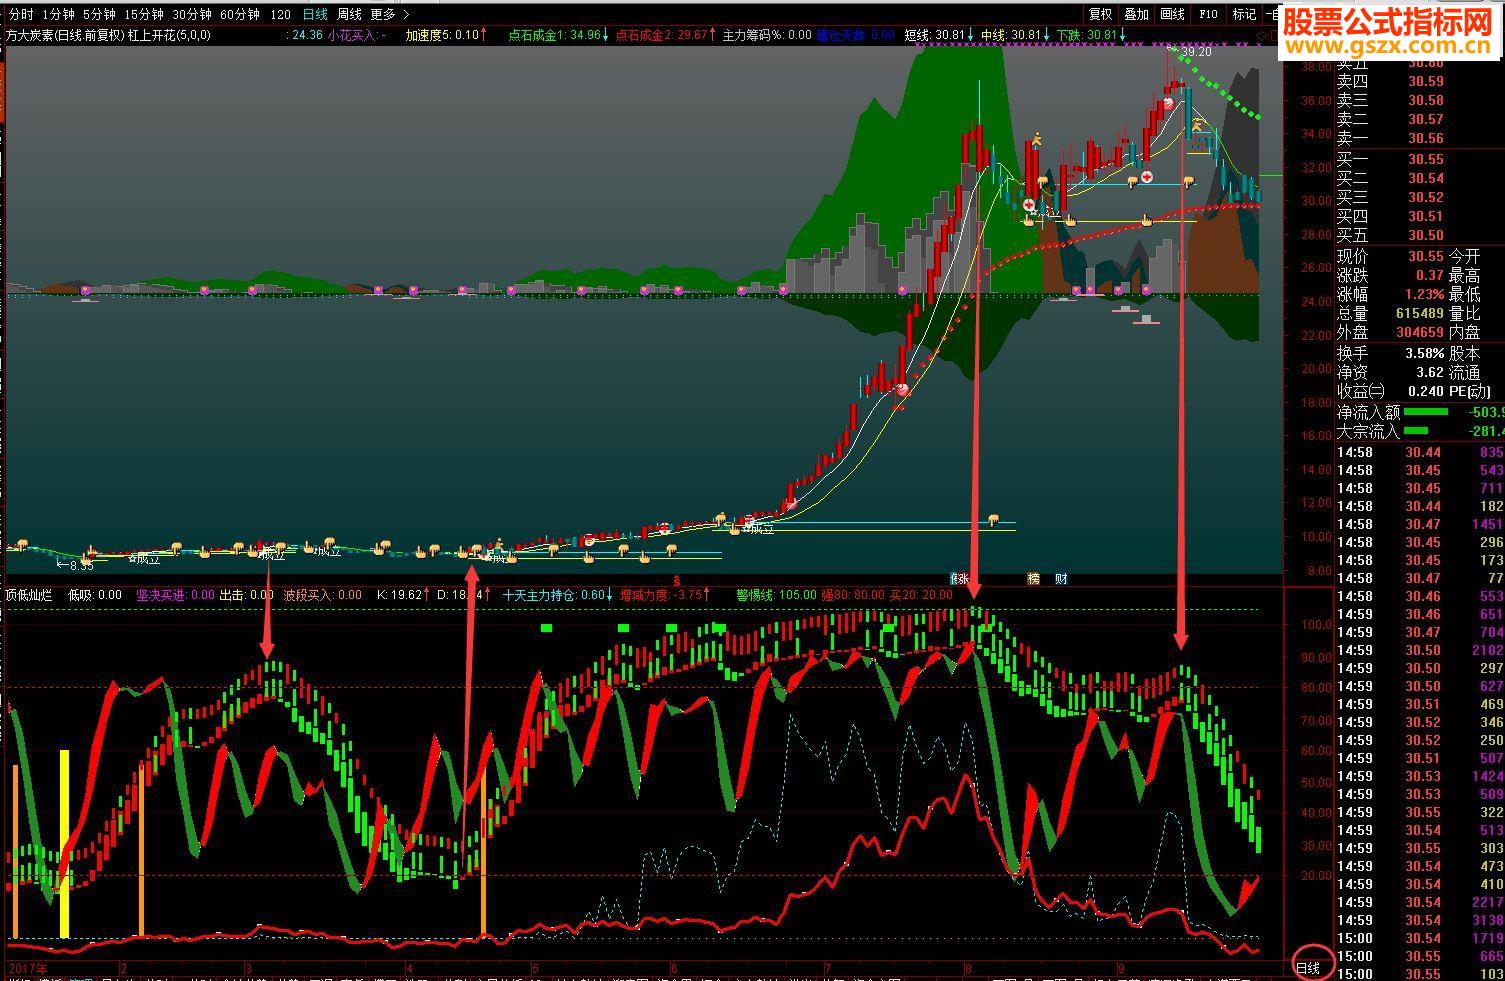
Task: Select the 5分钟 period tab
Action: 99,14
